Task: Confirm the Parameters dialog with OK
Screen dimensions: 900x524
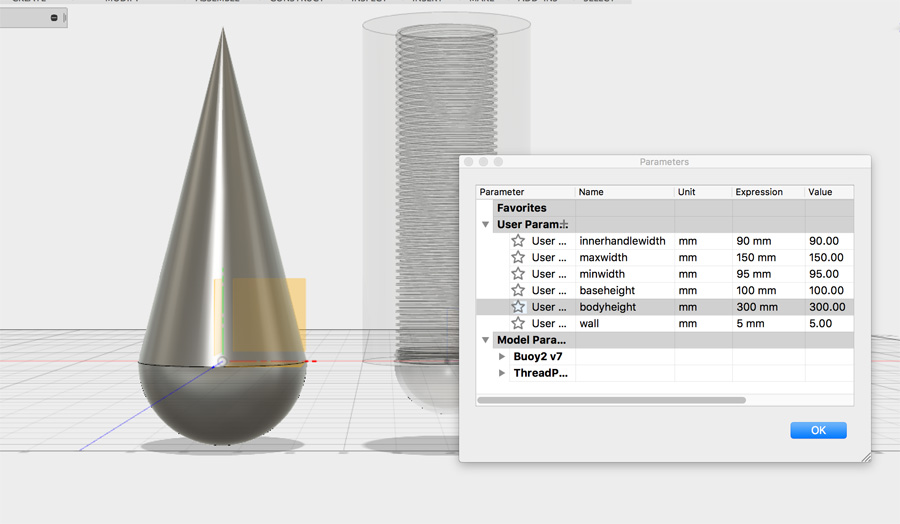Action: (x=818, y=430)
